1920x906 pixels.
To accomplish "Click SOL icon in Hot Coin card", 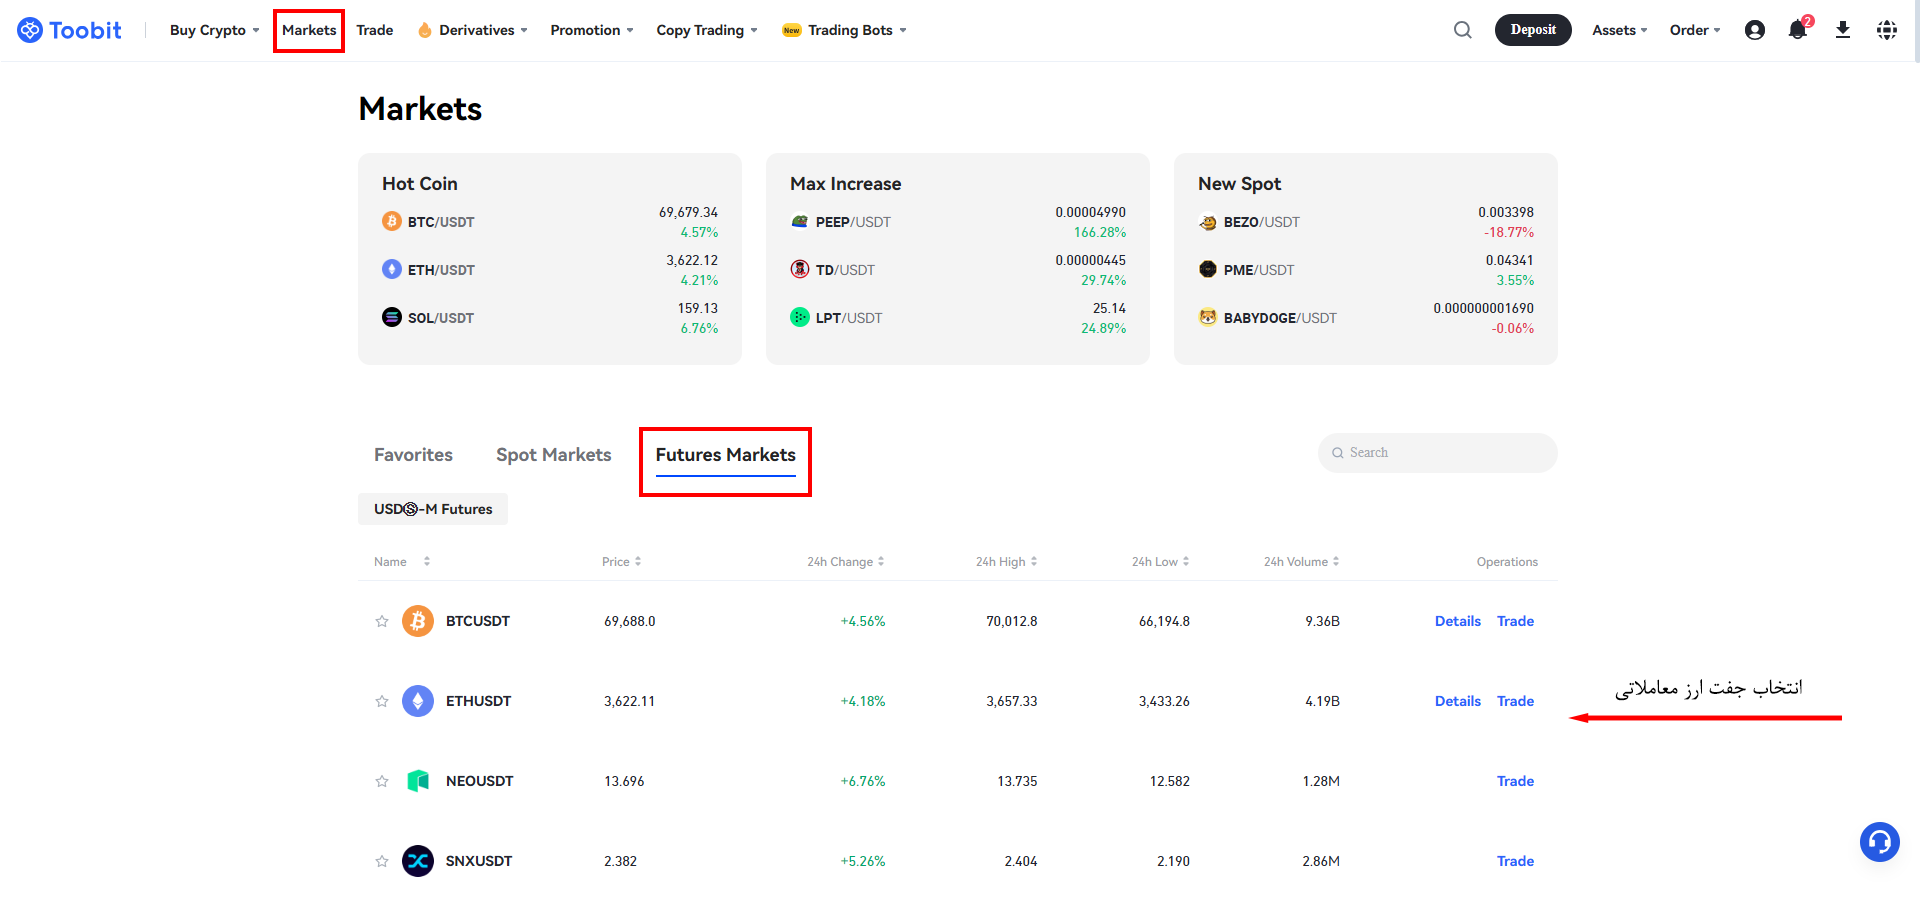I will coord(392,317).
